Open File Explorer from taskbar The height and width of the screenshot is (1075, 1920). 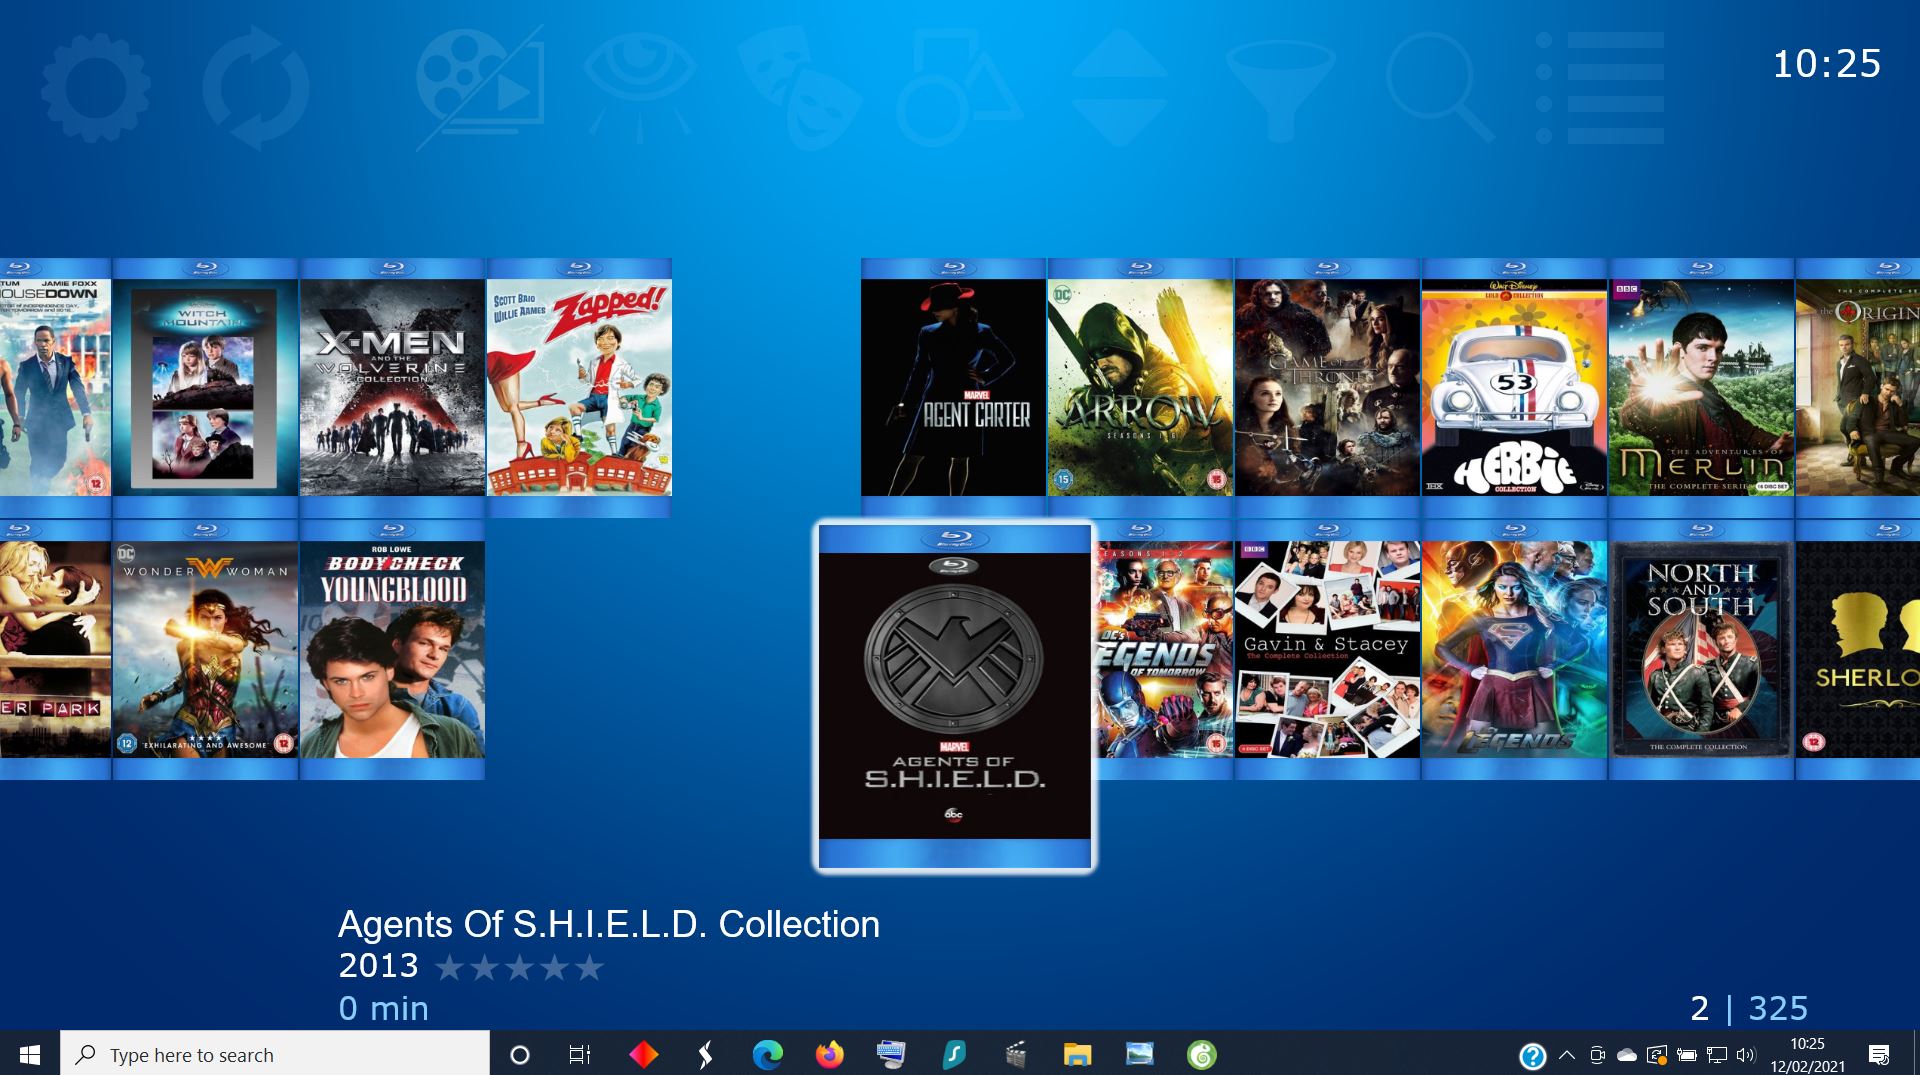click(x=1077, y=1054)
